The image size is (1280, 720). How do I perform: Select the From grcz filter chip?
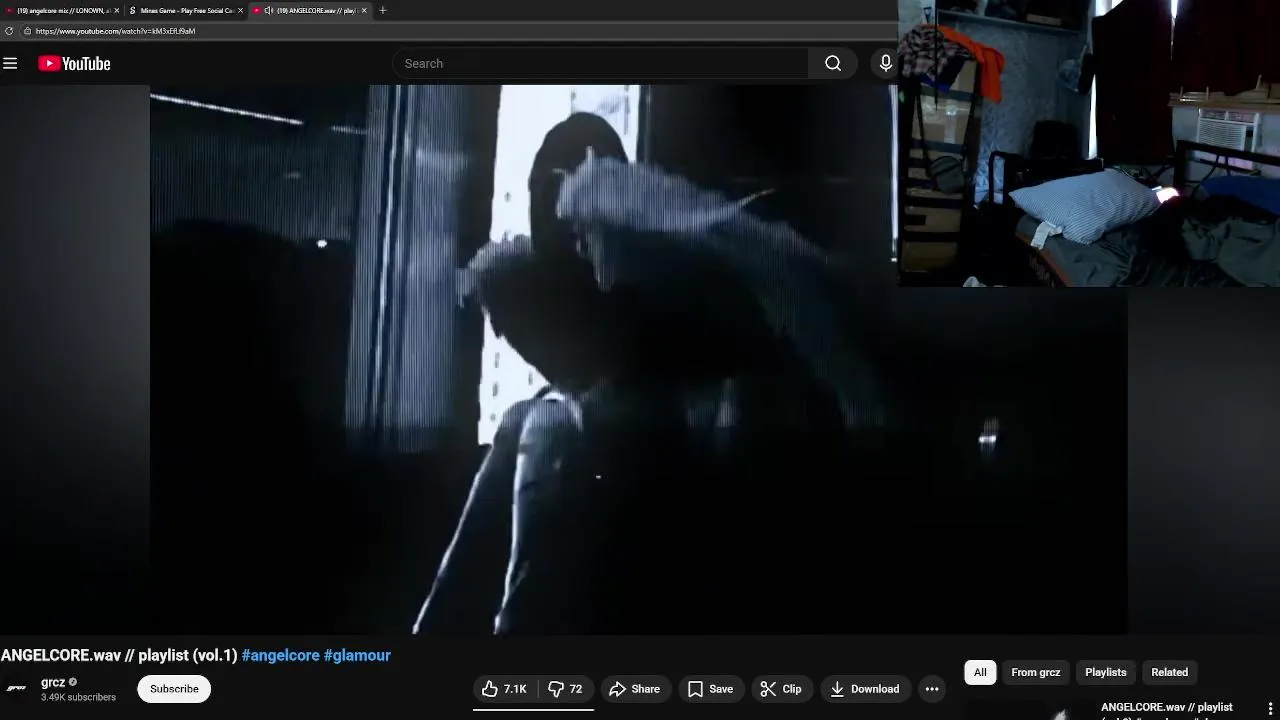pos(1035,672)
